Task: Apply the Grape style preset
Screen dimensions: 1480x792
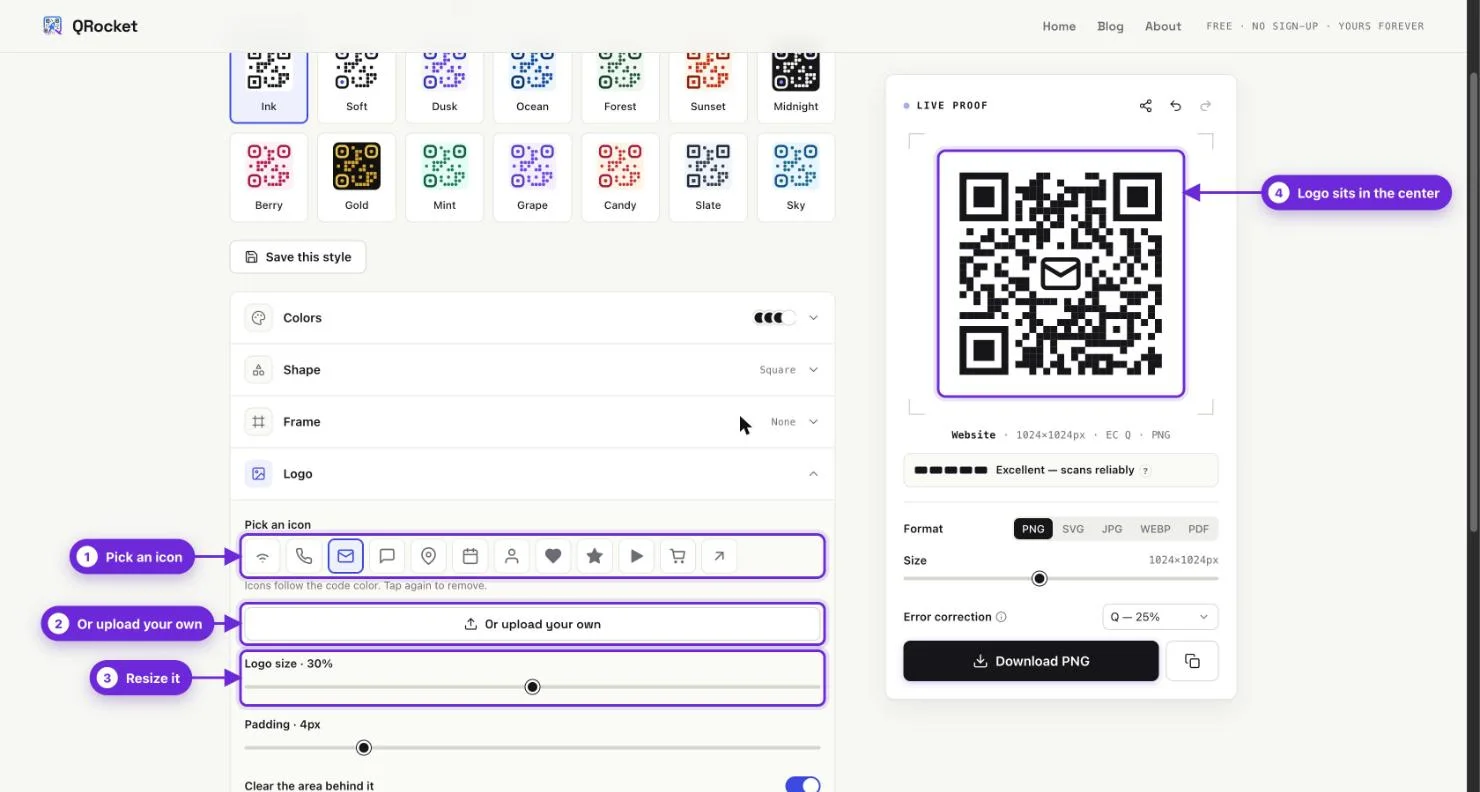Action: pos(532,178)
